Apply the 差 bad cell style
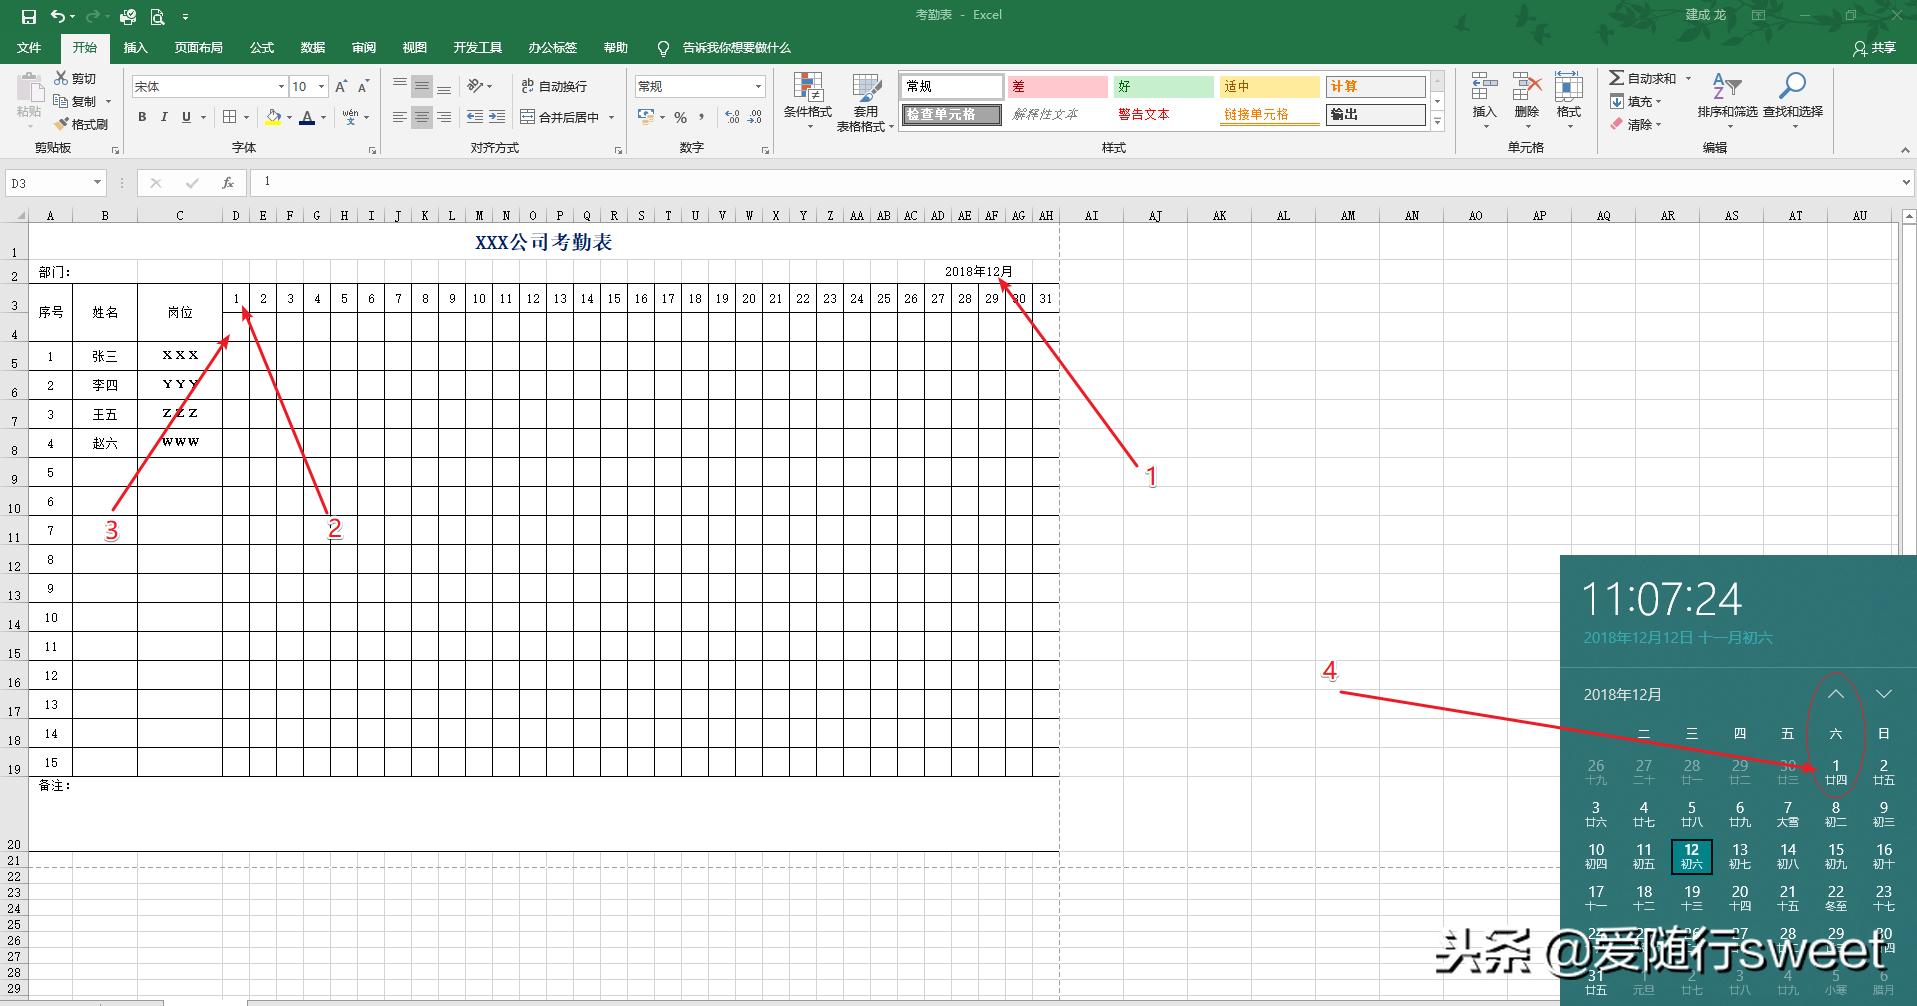 [x=1057, y=87]
